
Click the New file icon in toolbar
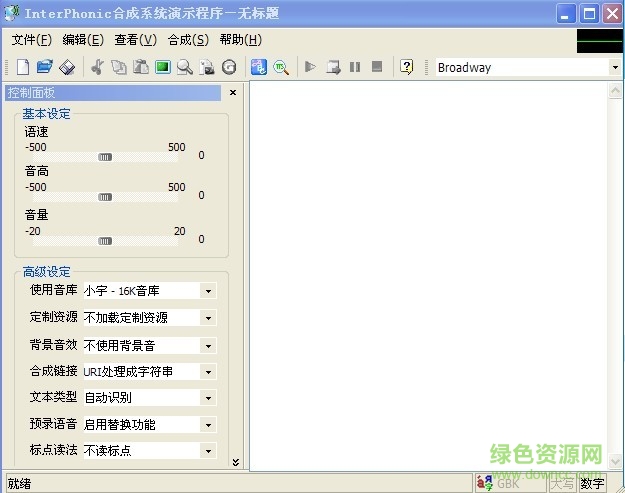click(x=22, y=67)
